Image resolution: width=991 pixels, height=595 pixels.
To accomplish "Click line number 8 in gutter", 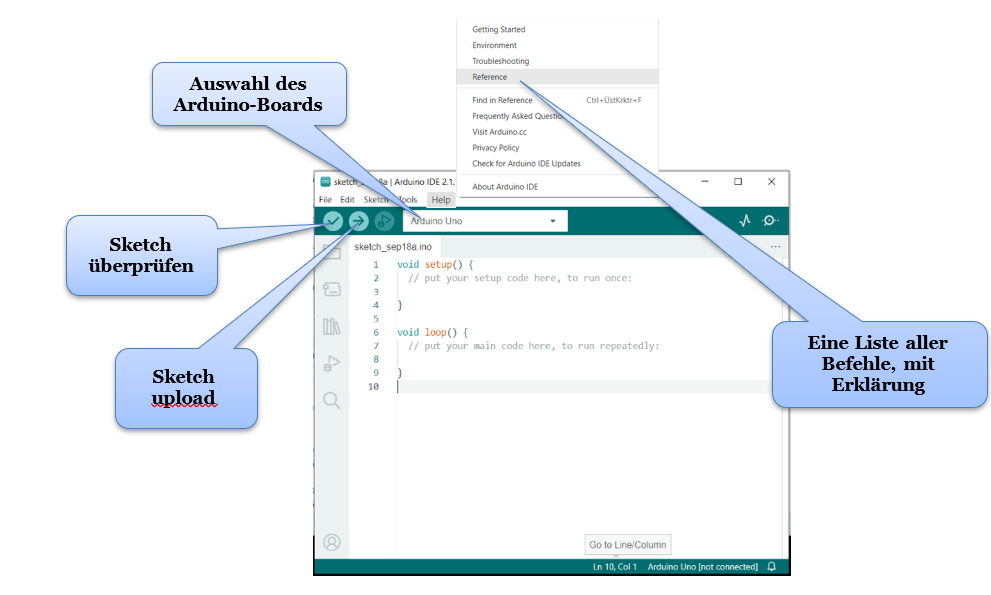I will tap(376, 359).
